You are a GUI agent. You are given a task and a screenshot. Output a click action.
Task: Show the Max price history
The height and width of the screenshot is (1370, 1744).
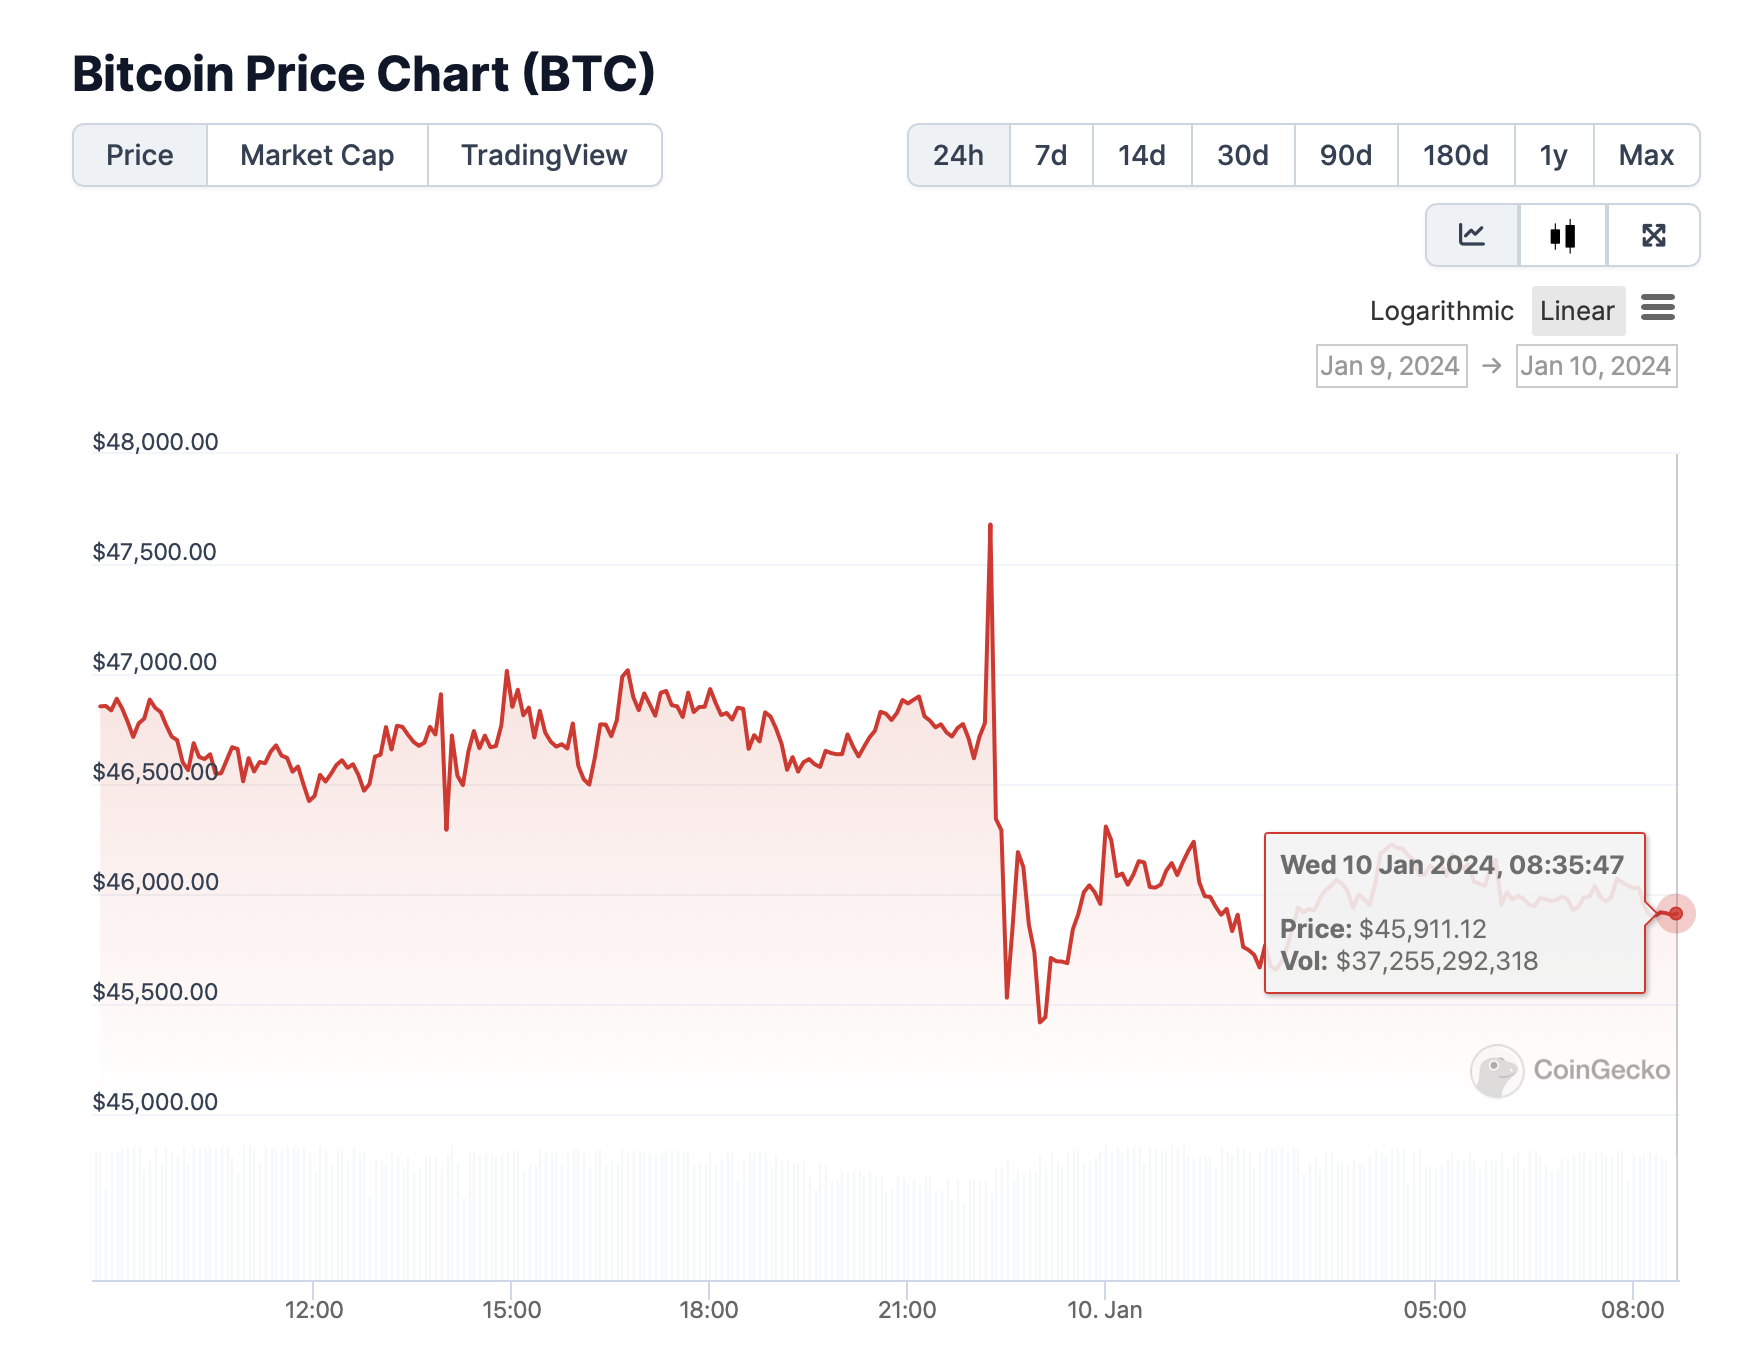pyautogui.click(x=1646, y=155)
